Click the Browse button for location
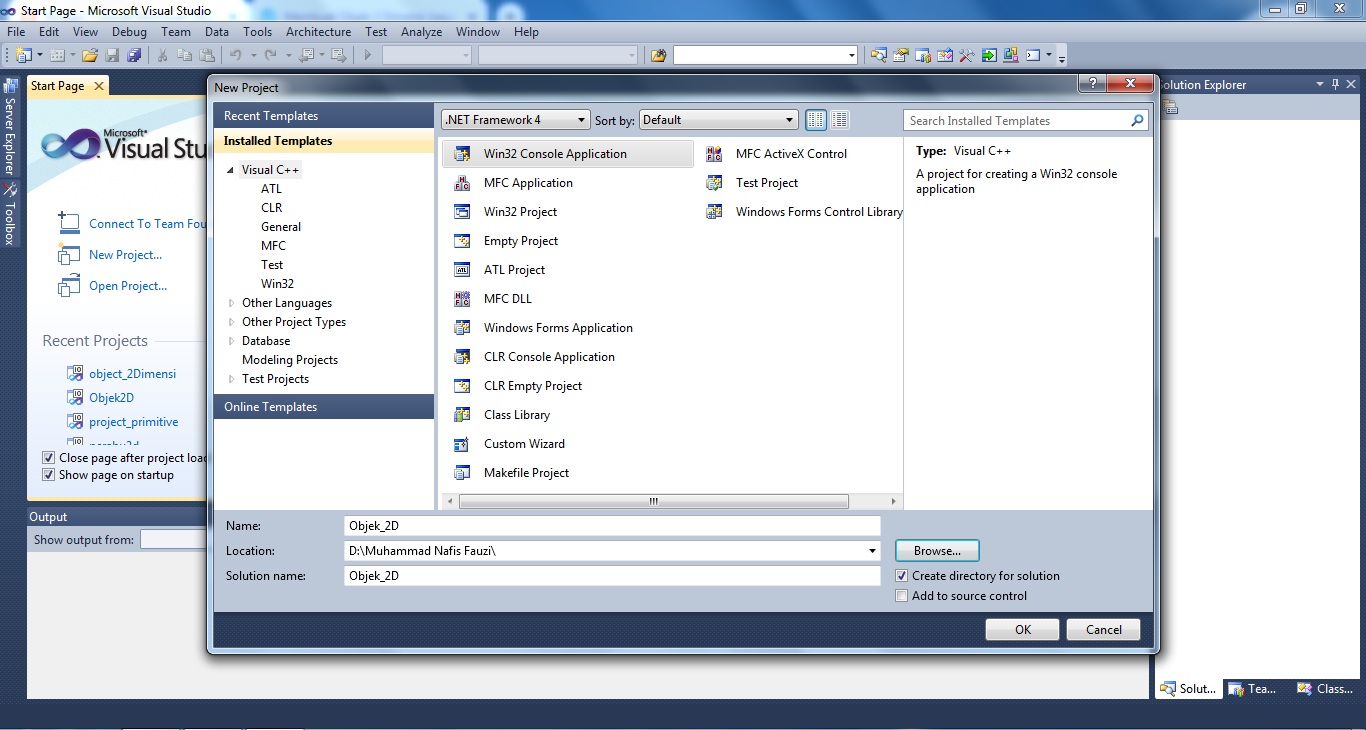 click(x=936, y=550)
